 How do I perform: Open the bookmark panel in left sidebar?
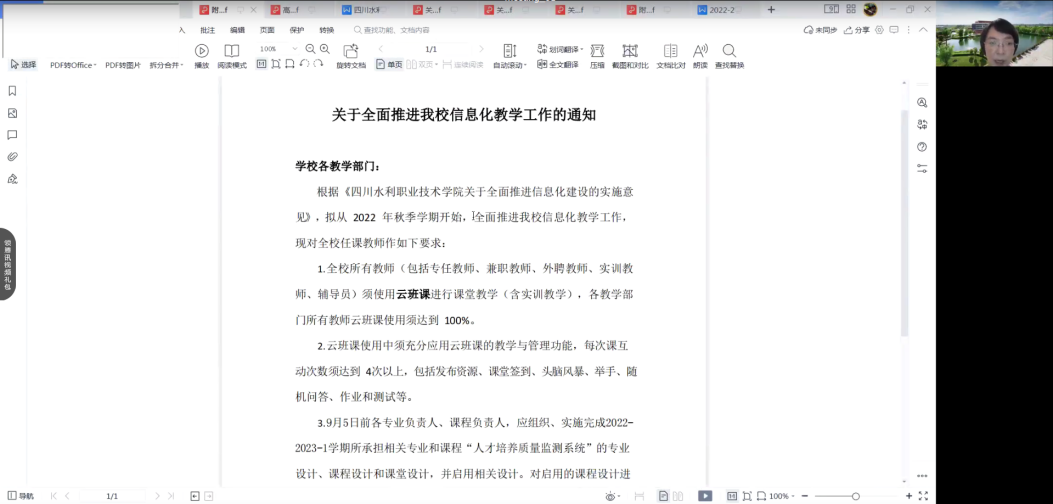pyautogui.click(x=13, y=91)
